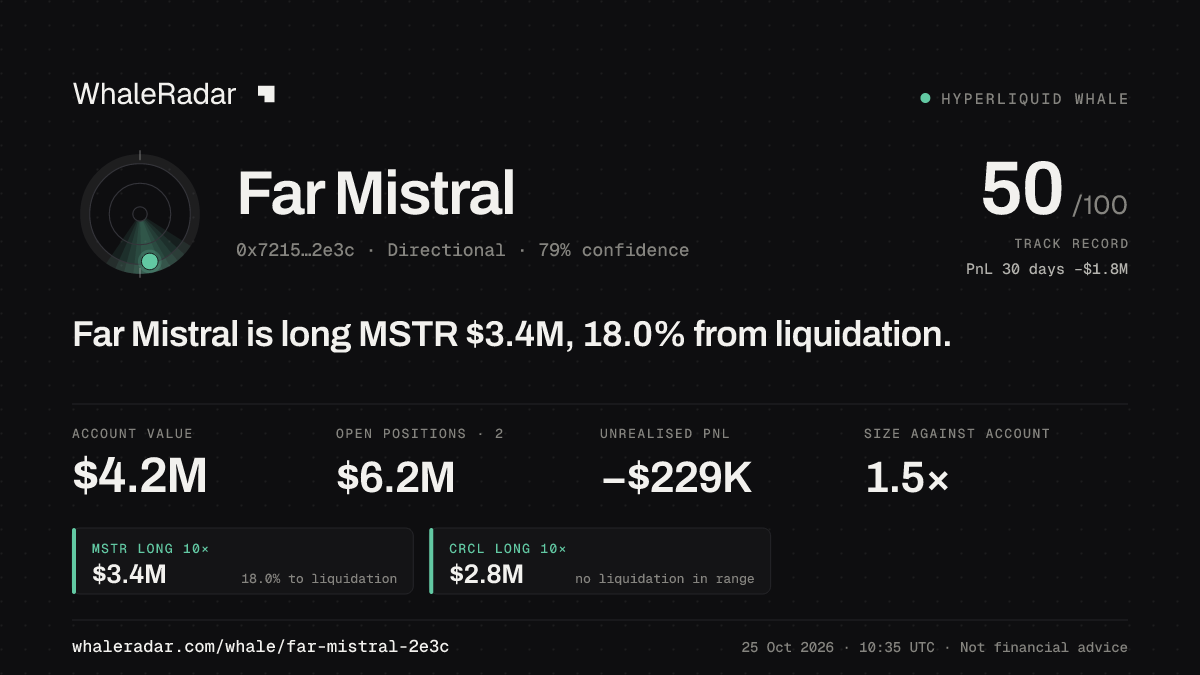Click the green Hyperliquid Whale status dot
This screenshot has height=675, width=1200.
coord(925,98)
